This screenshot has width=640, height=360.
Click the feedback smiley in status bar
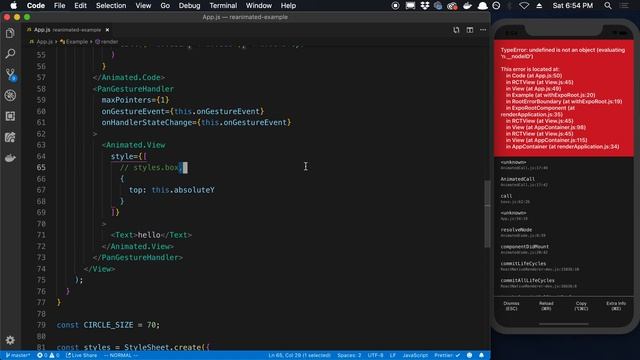coord(469,356)
